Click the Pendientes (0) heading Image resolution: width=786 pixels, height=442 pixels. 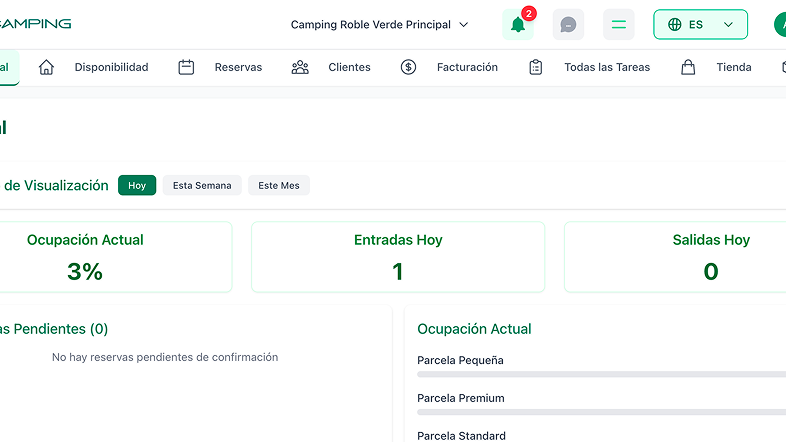pos(54,329)
